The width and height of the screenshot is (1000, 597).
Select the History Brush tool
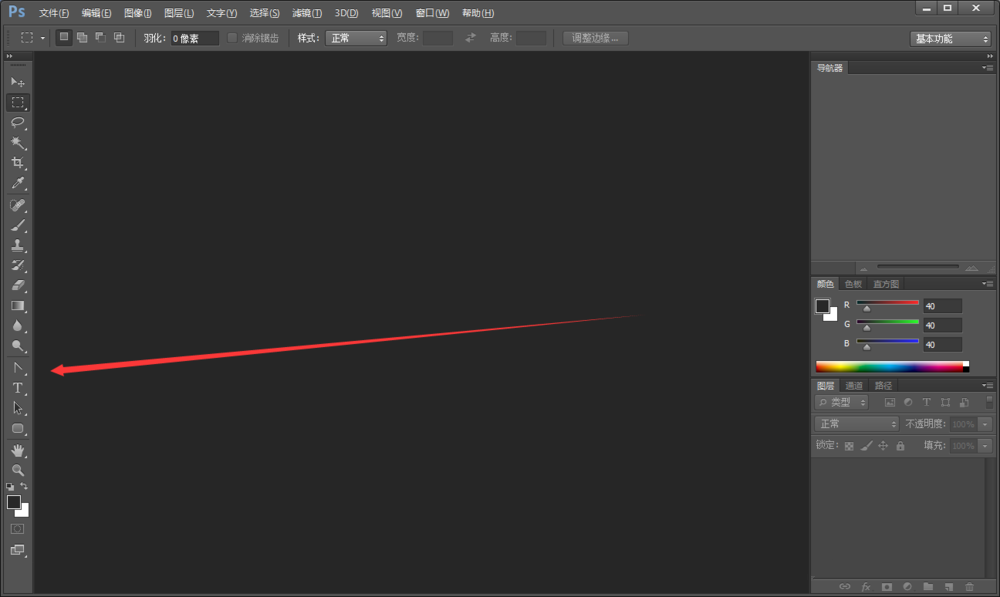(x=18, y=265)
